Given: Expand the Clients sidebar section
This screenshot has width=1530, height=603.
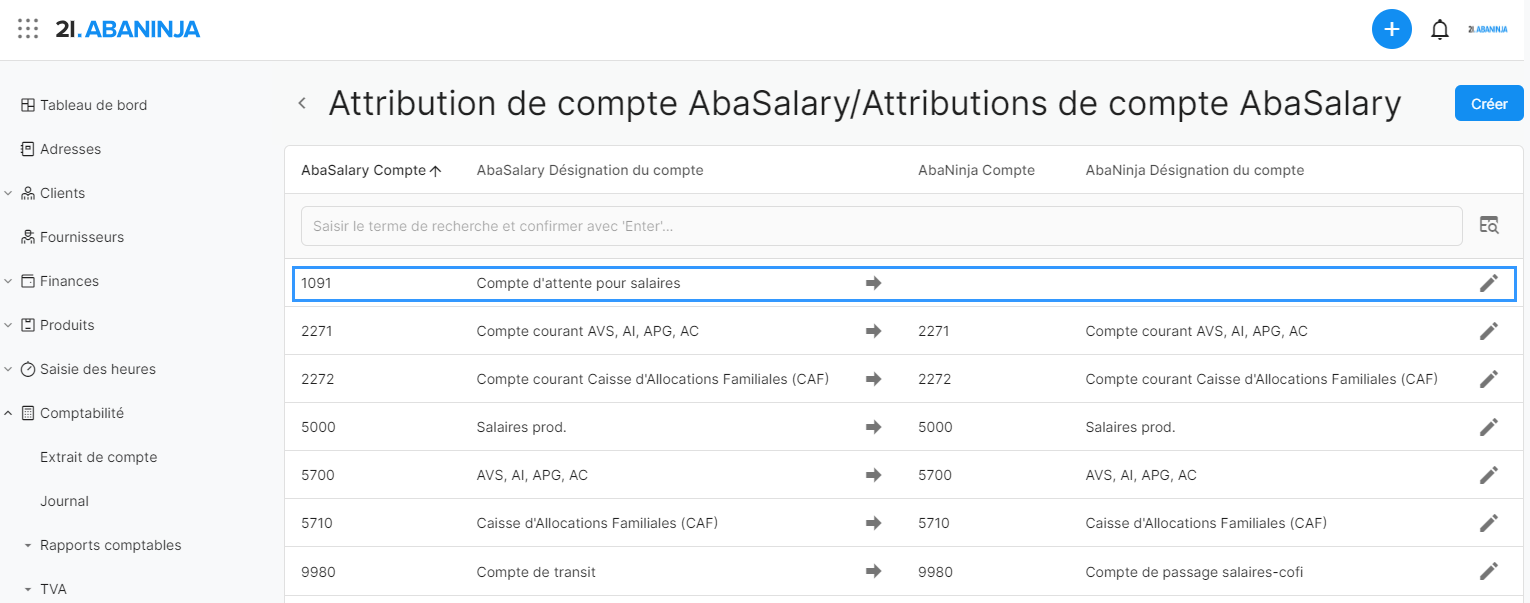Looking at the screenshot, I should tap(8, 193).
